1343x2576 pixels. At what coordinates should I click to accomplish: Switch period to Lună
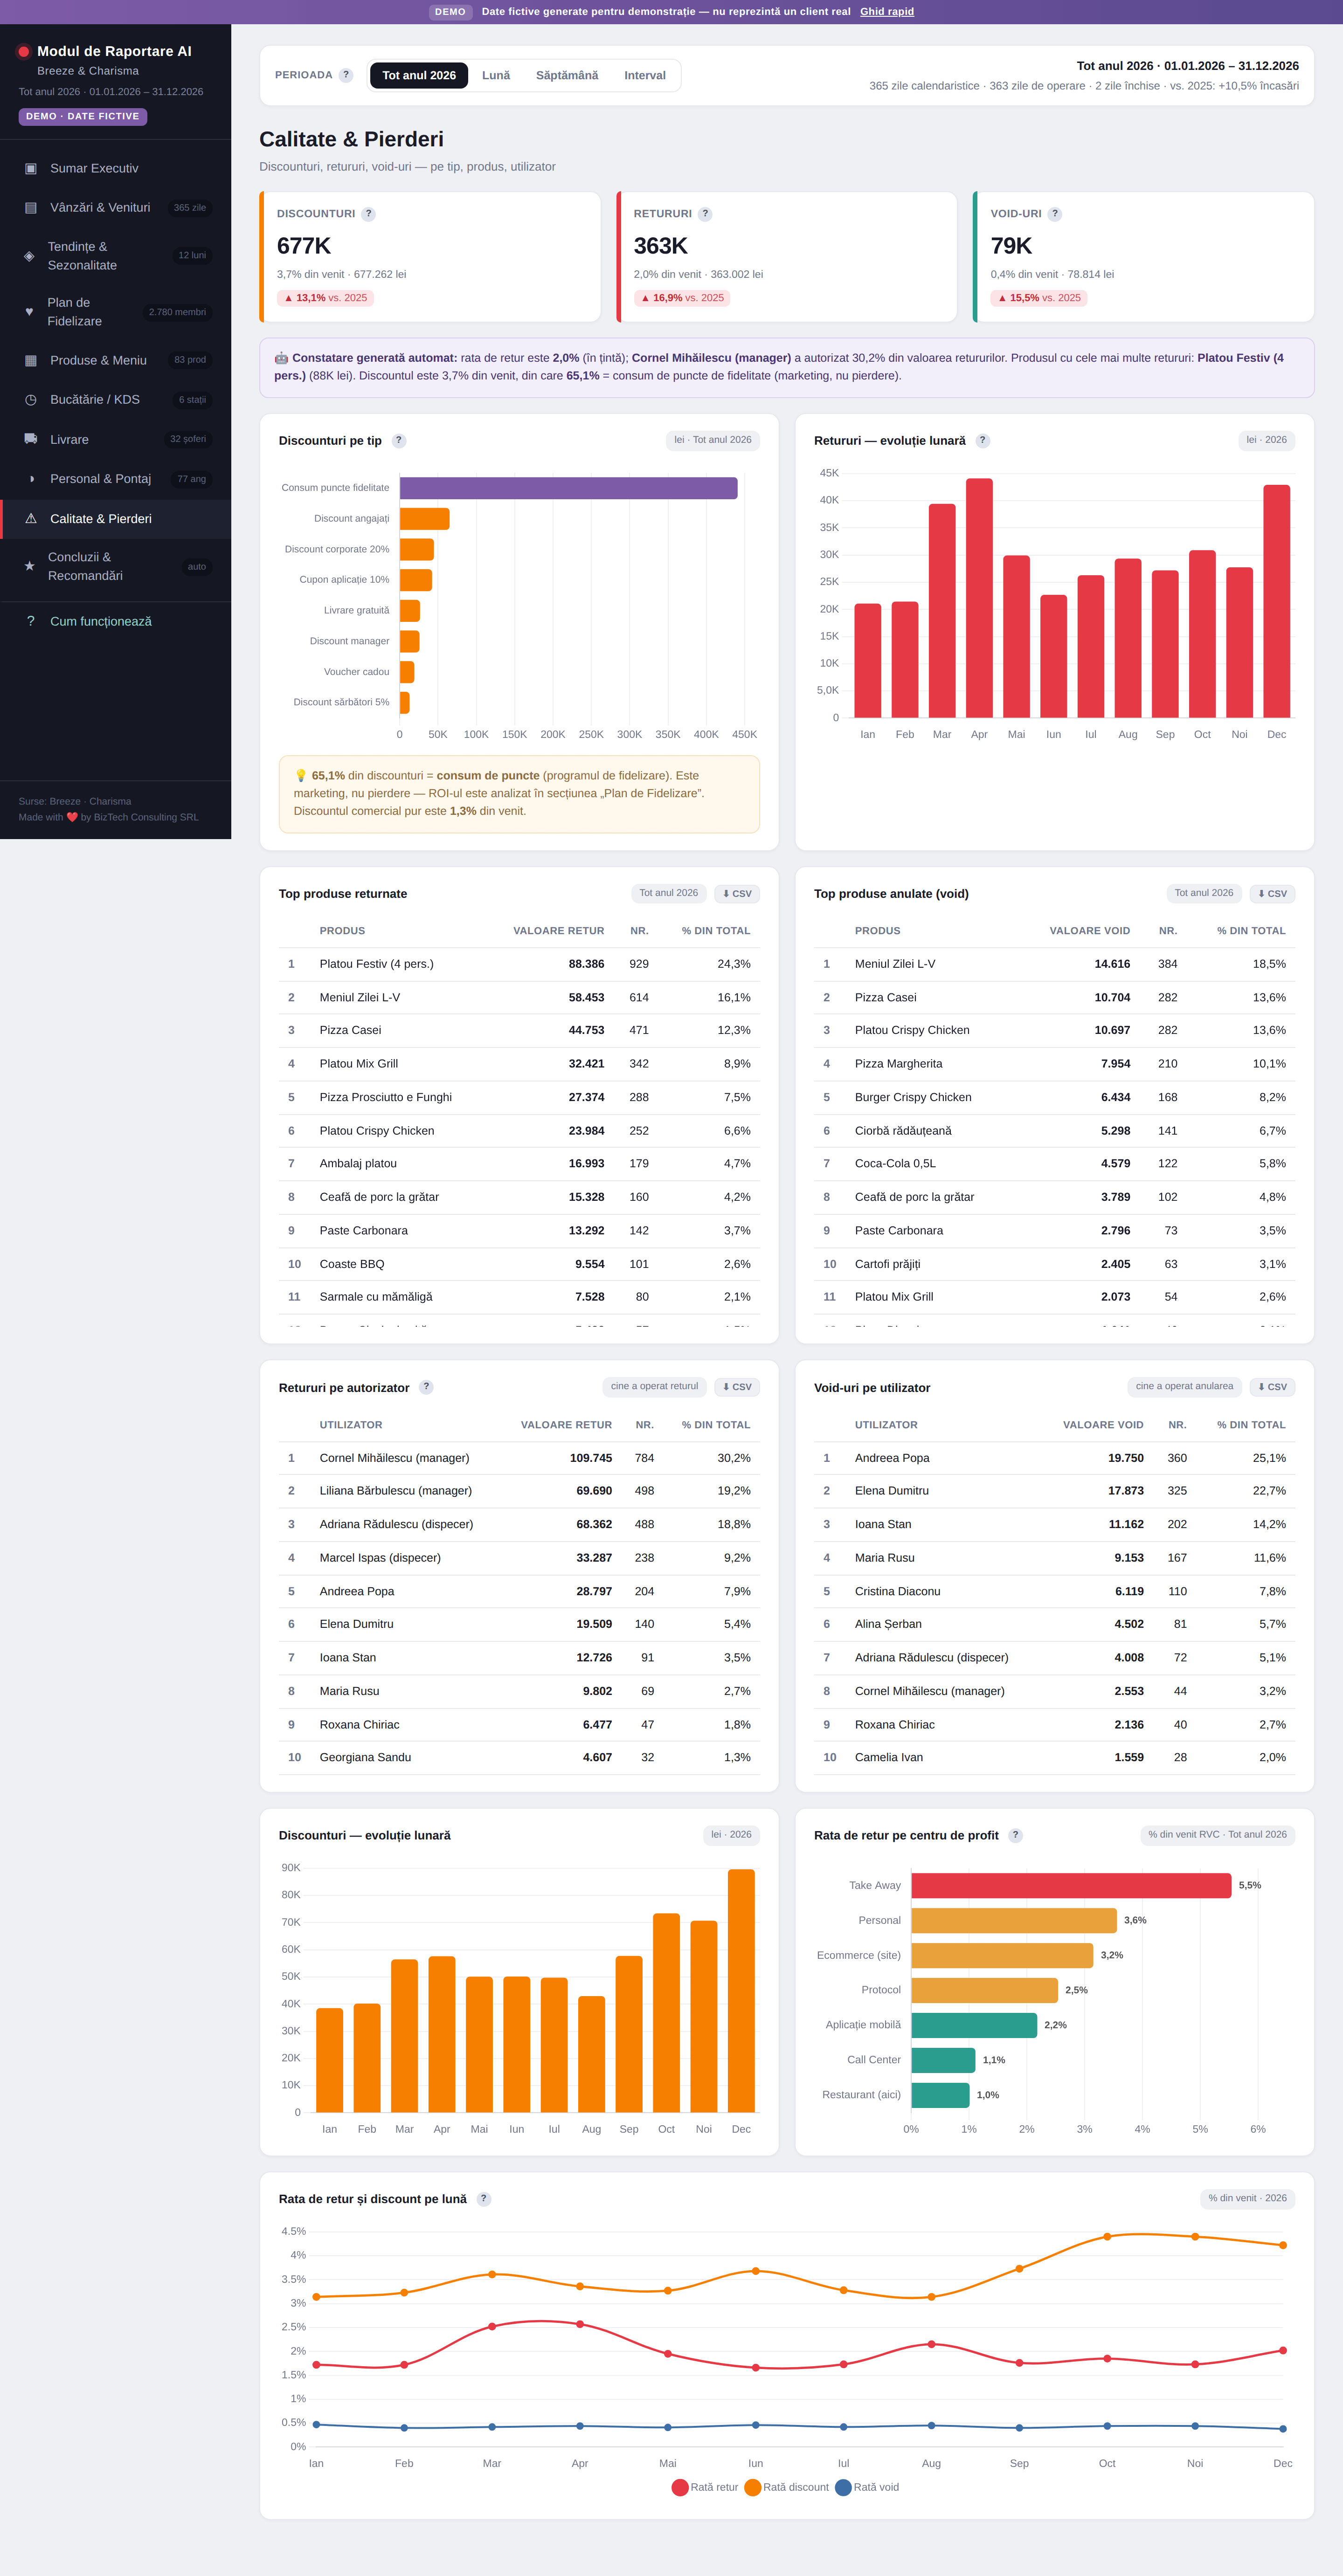tap(496, 75)
